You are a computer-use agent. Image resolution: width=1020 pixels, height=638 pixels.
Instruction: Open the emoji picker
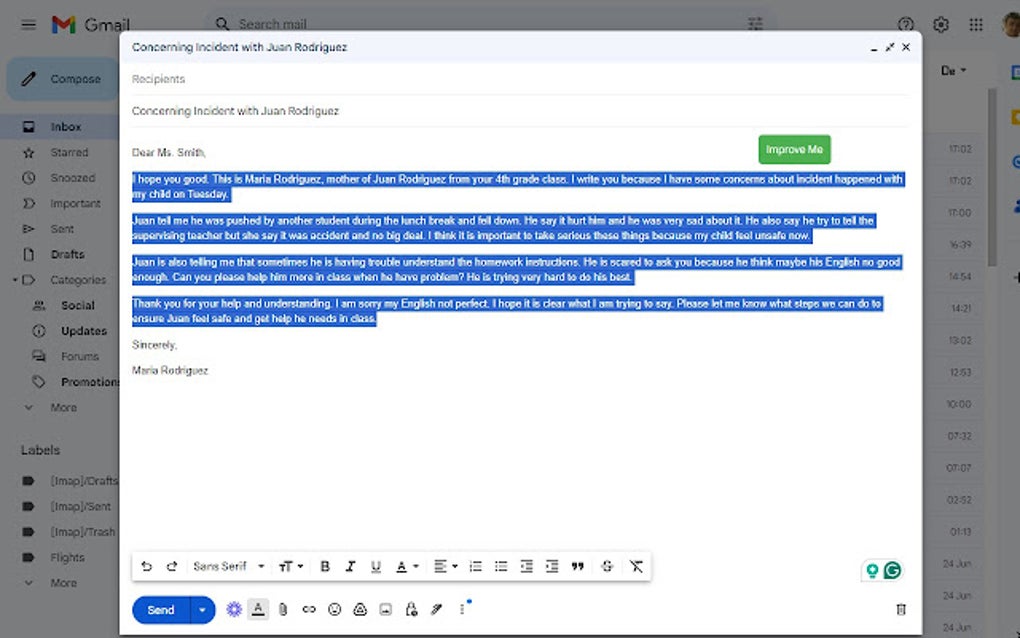pos(334,609)
